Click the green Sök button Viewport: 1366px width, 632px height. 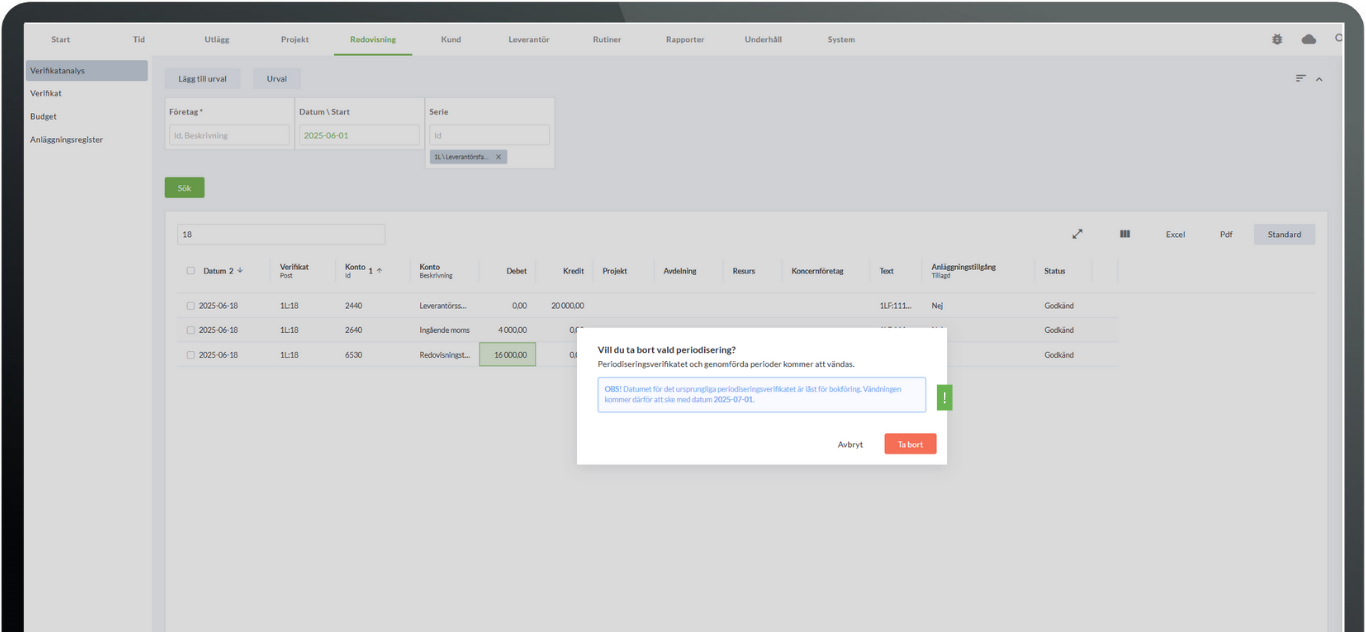tap(184, 188)
